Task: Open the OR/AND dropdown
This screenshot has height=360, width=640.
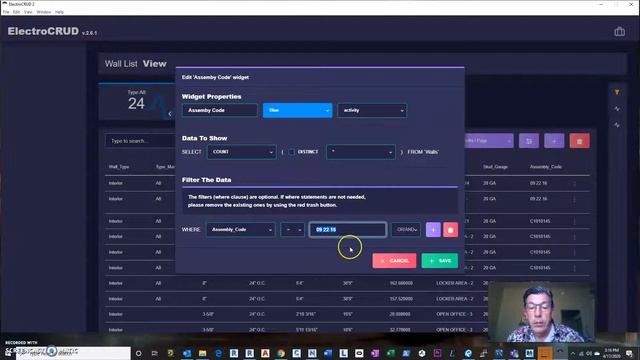Action: coord(406,230)
